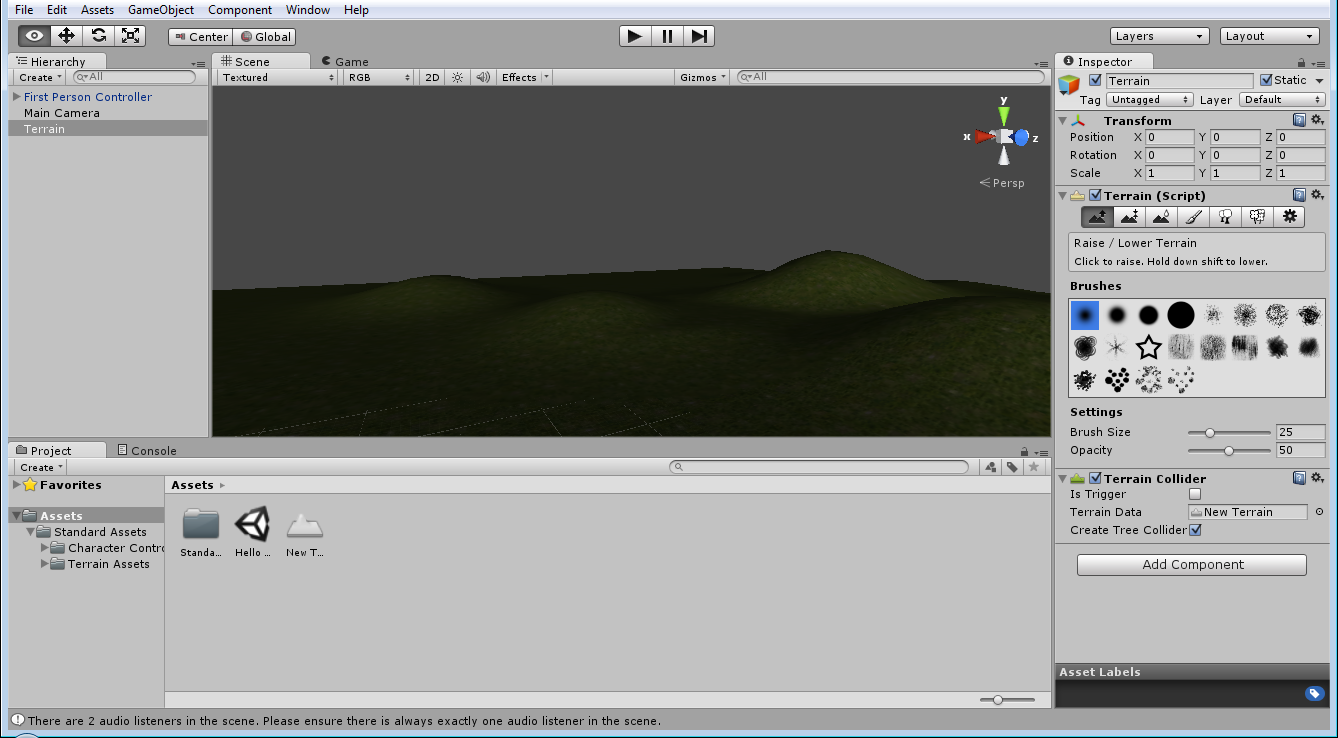Click the blue Z axis of scene gizmo
This screenshot has width=1338, height=738.
click(1022, 138)
